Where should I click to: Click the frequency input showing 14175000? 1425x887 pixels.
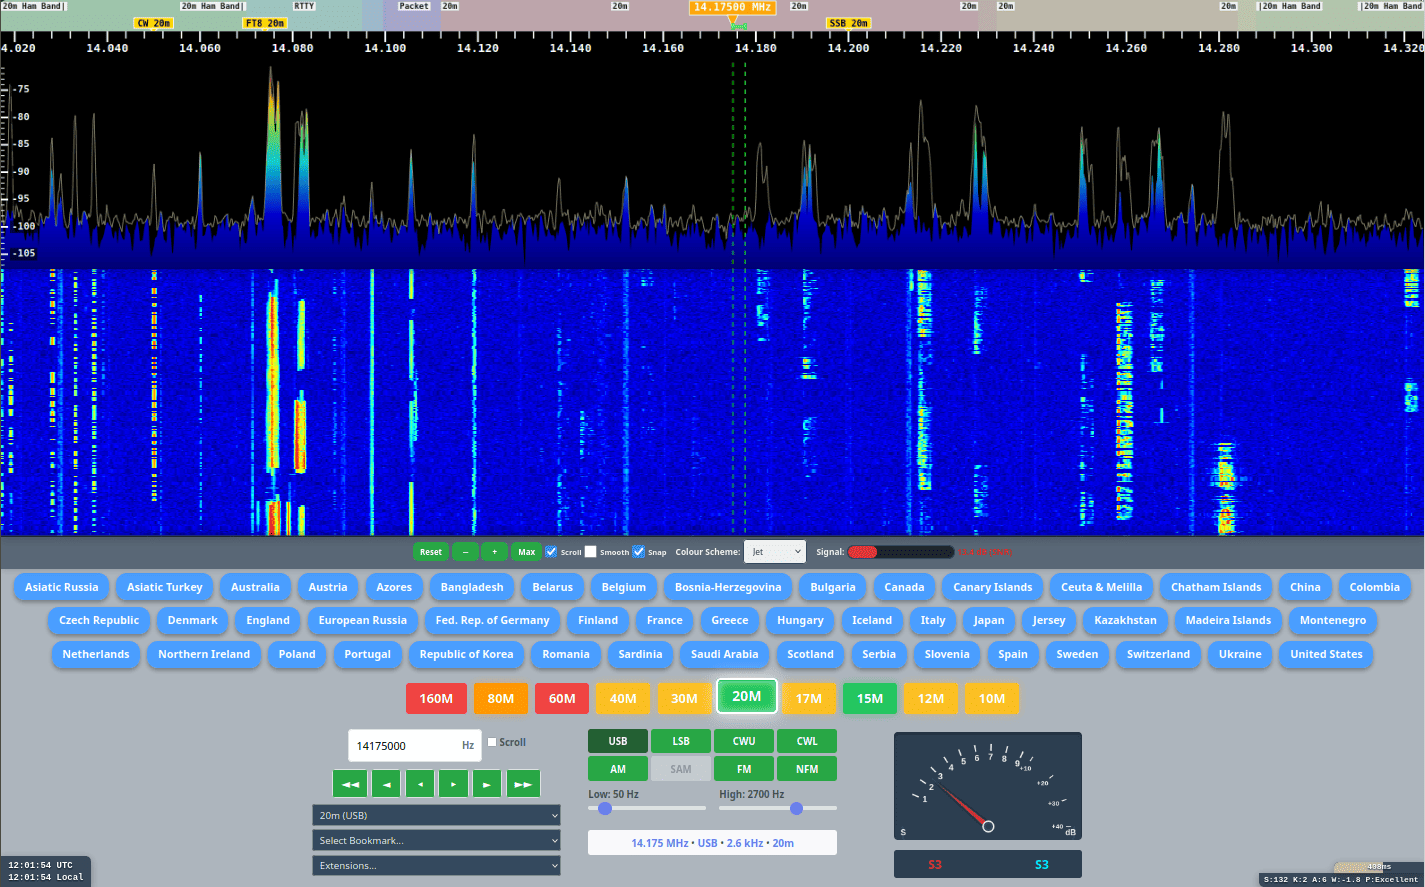410,746
